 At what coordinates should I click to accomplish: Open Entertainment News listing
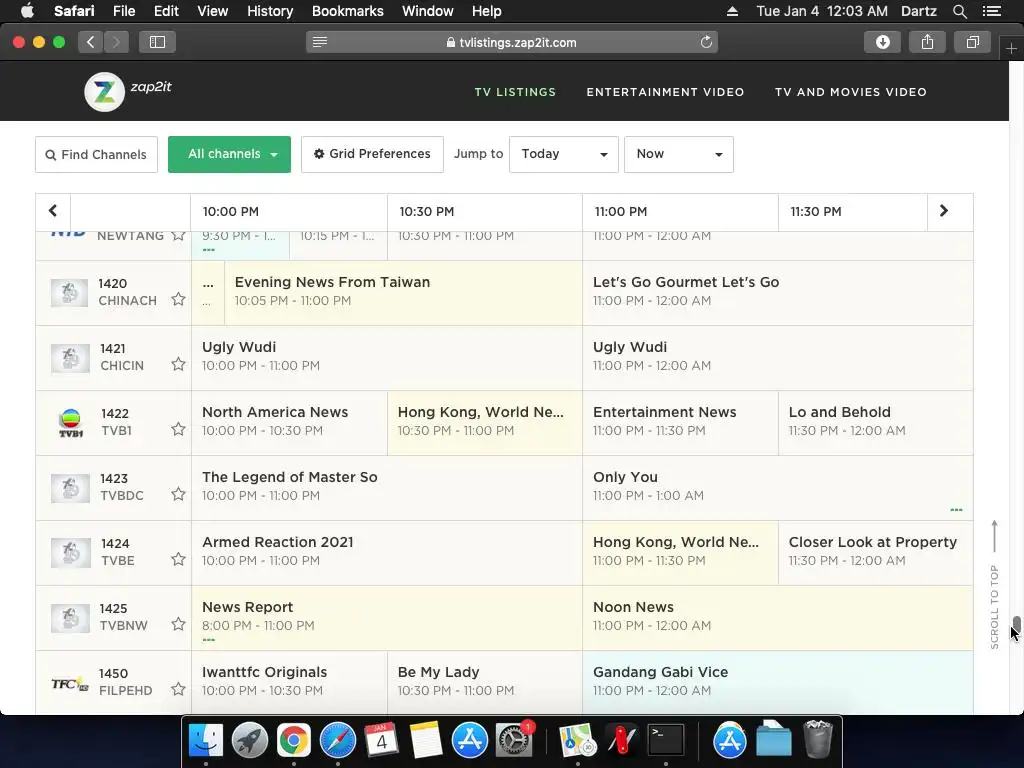(x=680, y=423)
